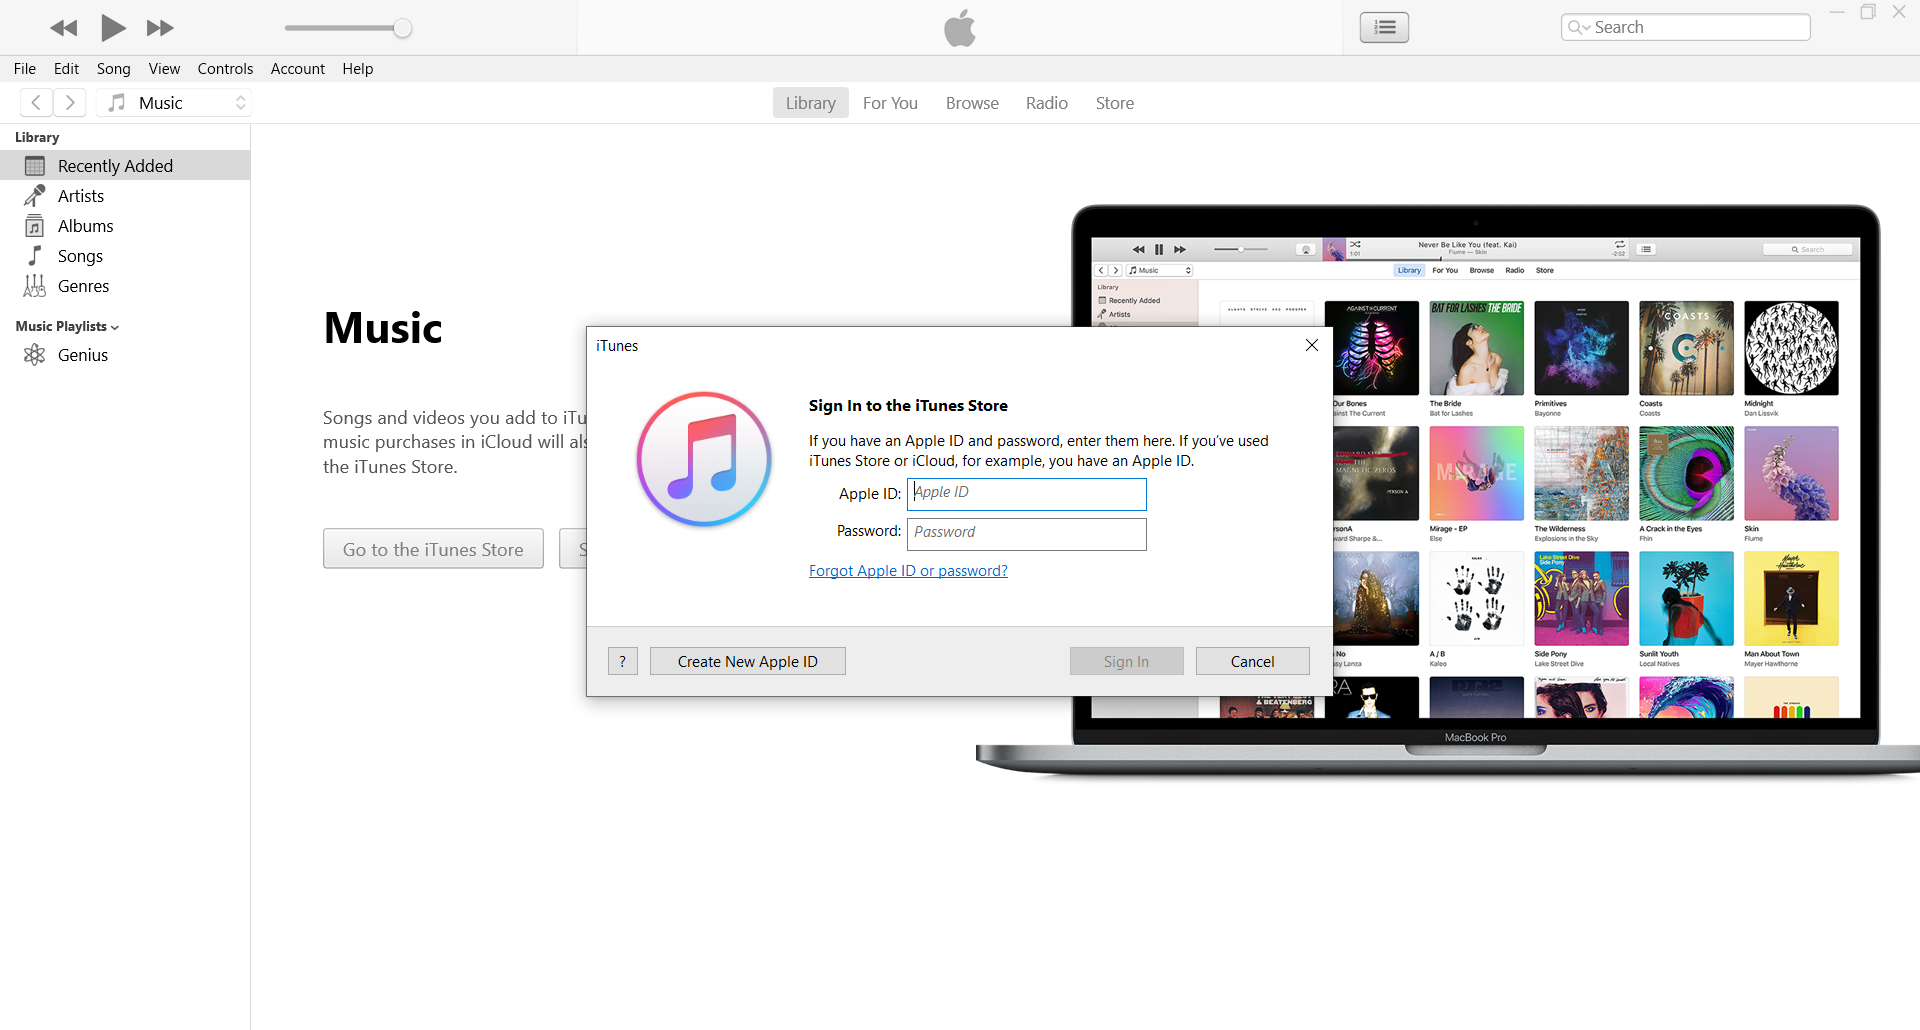
Task: Click into the Password field
Action: [x=1026, y=533]
